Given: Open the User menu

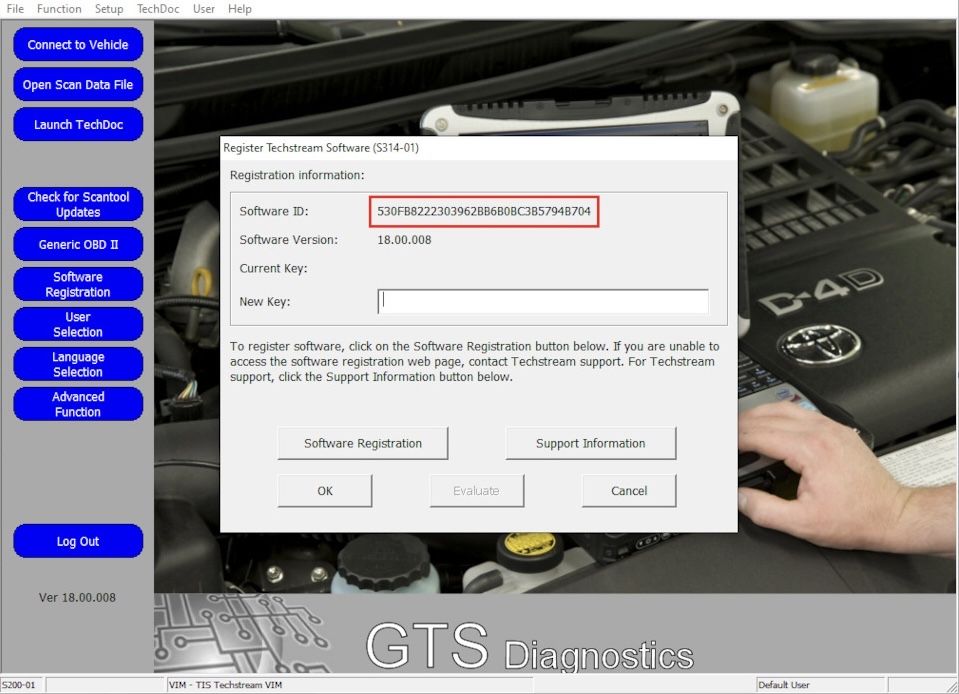Looking at the screenshot, I should (x=204, y=9).
